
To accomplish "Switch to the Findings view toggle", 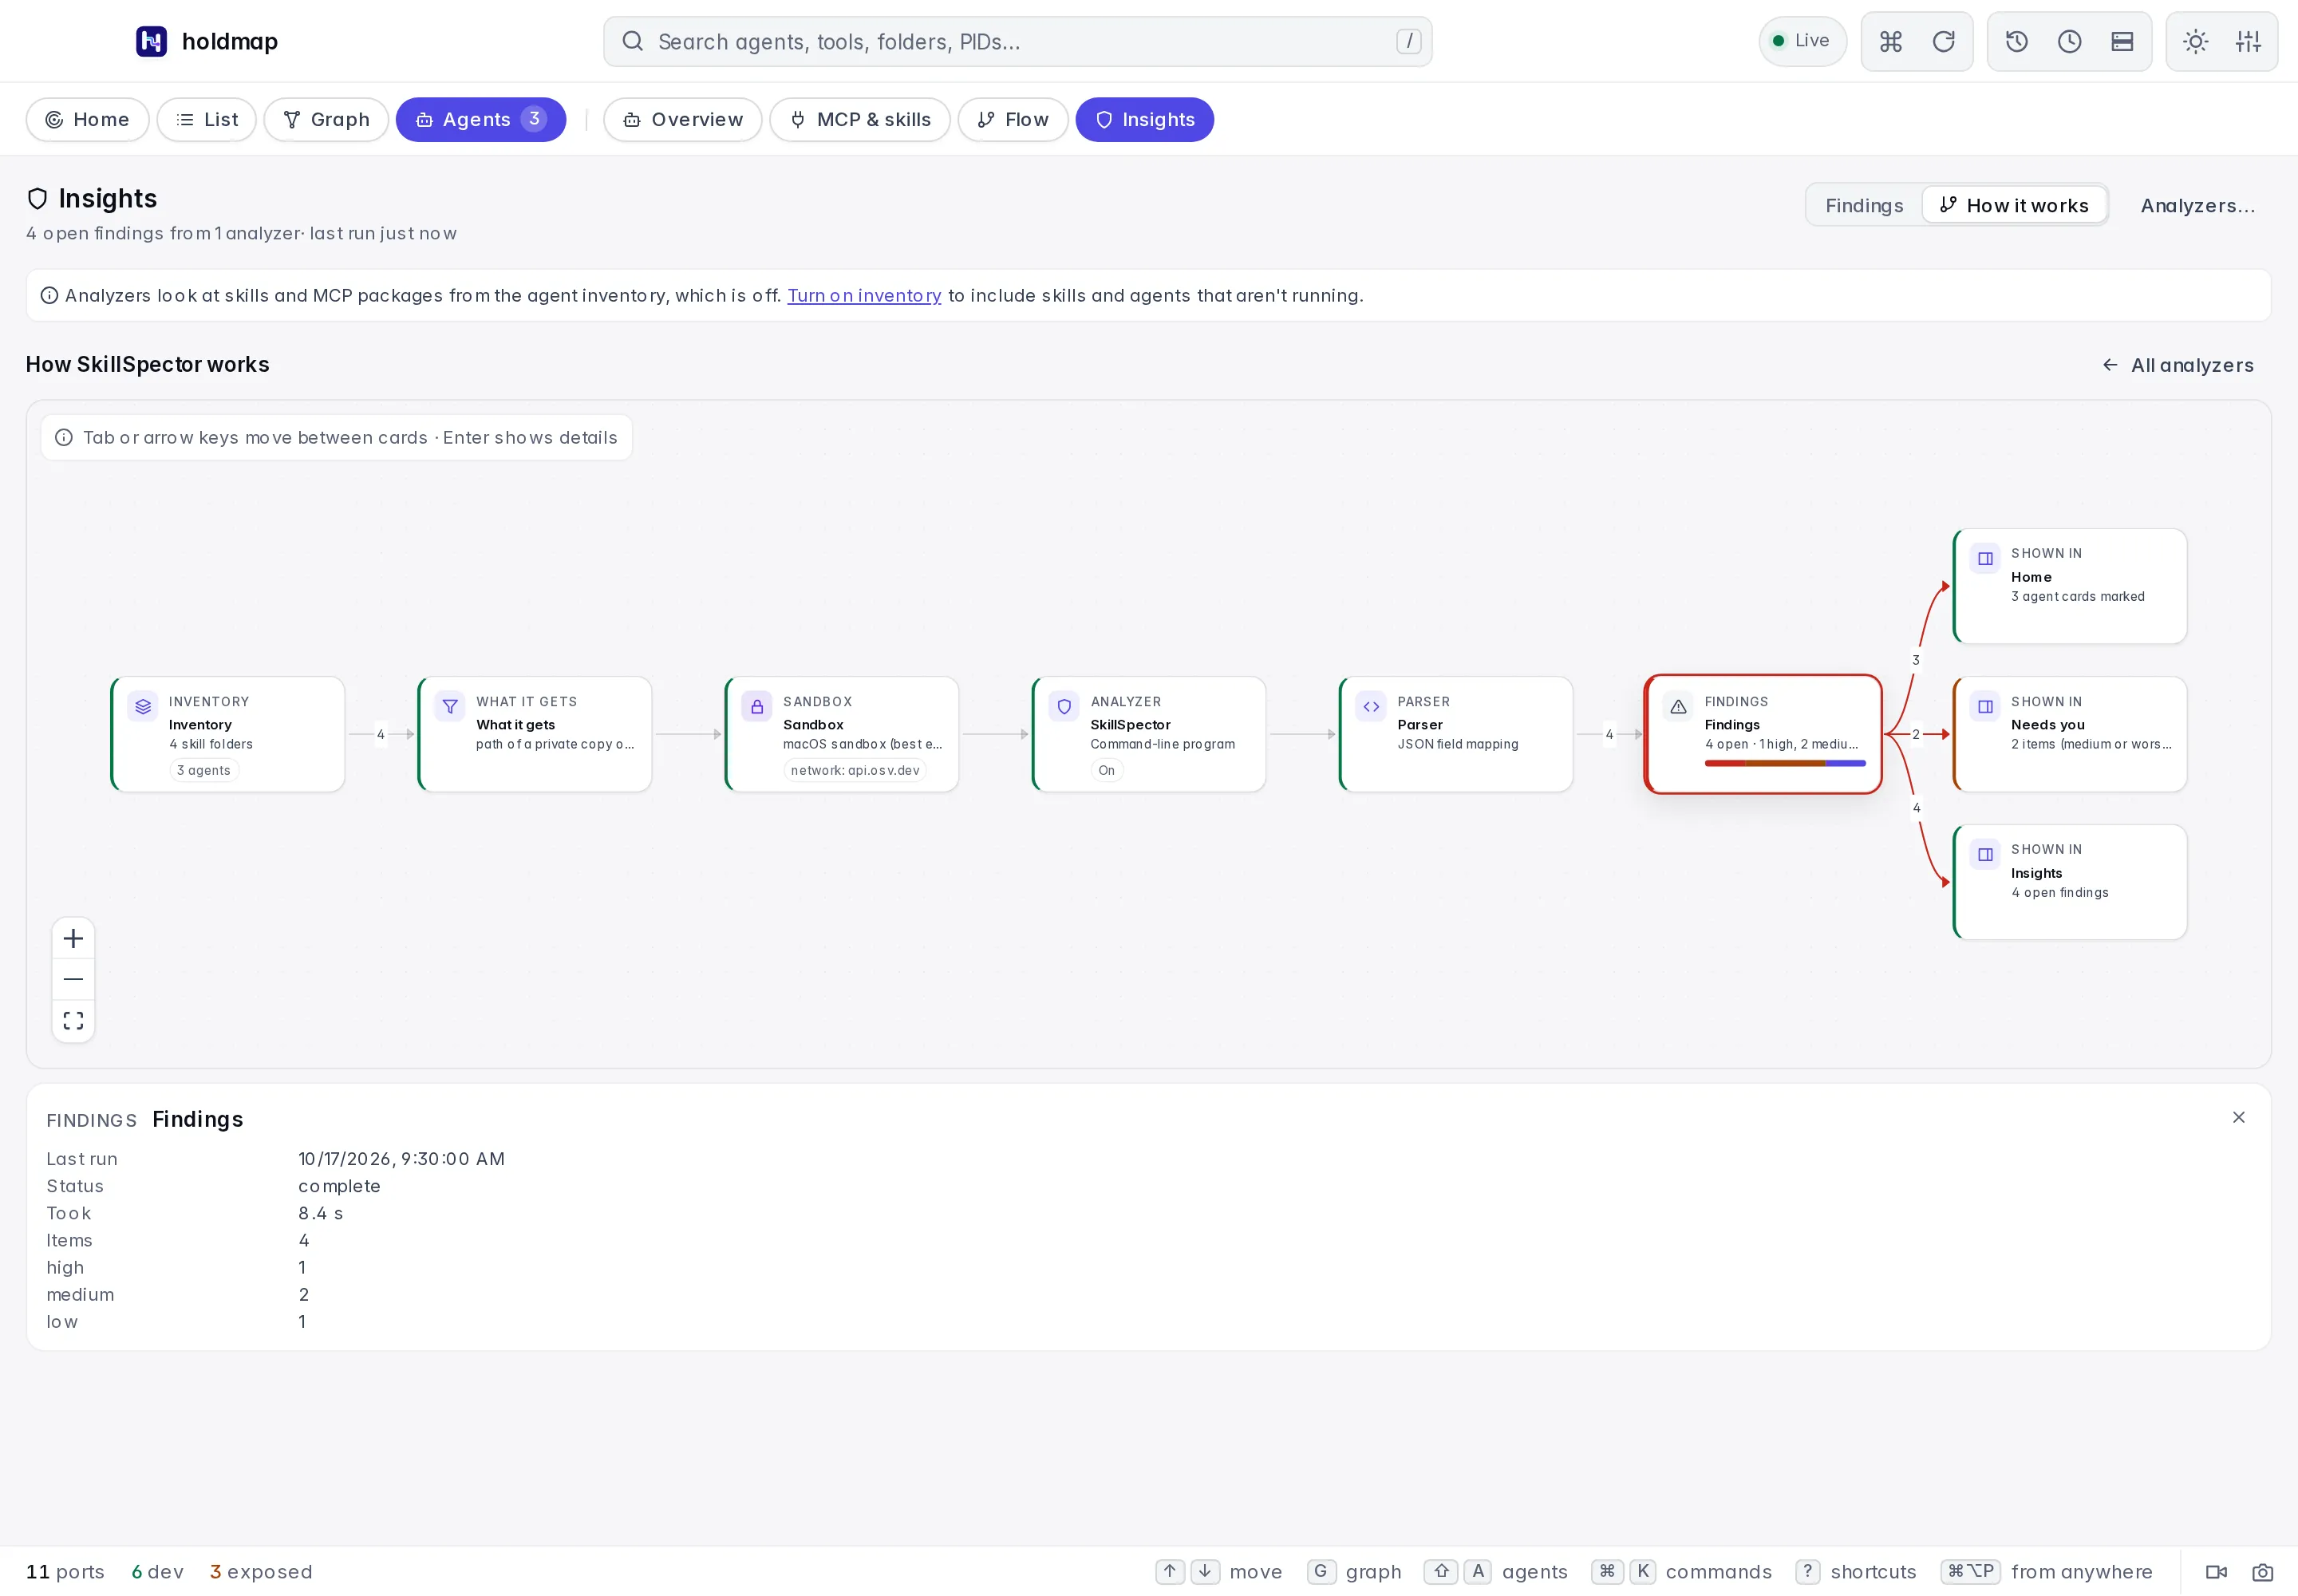I will pyautogui.click(x=1864, y=205).
